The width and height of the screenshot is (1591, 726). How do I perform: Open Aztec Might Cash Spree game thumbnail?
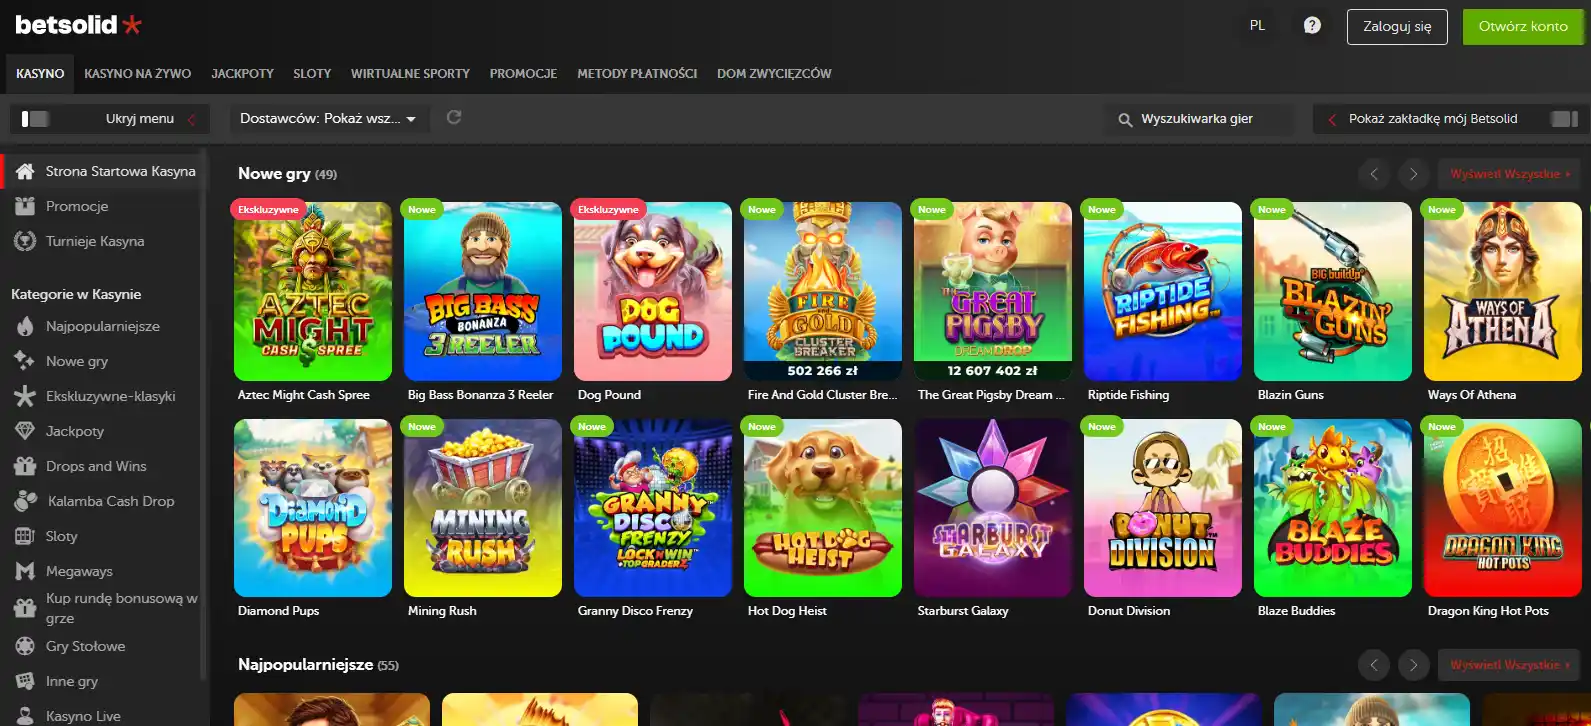[313, 292]
